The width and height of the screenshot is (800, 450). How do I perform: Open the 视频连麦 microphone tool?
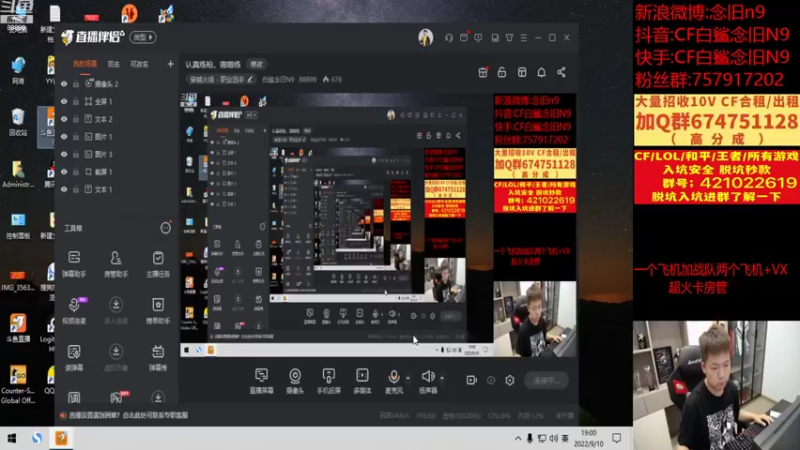point(74,310)
